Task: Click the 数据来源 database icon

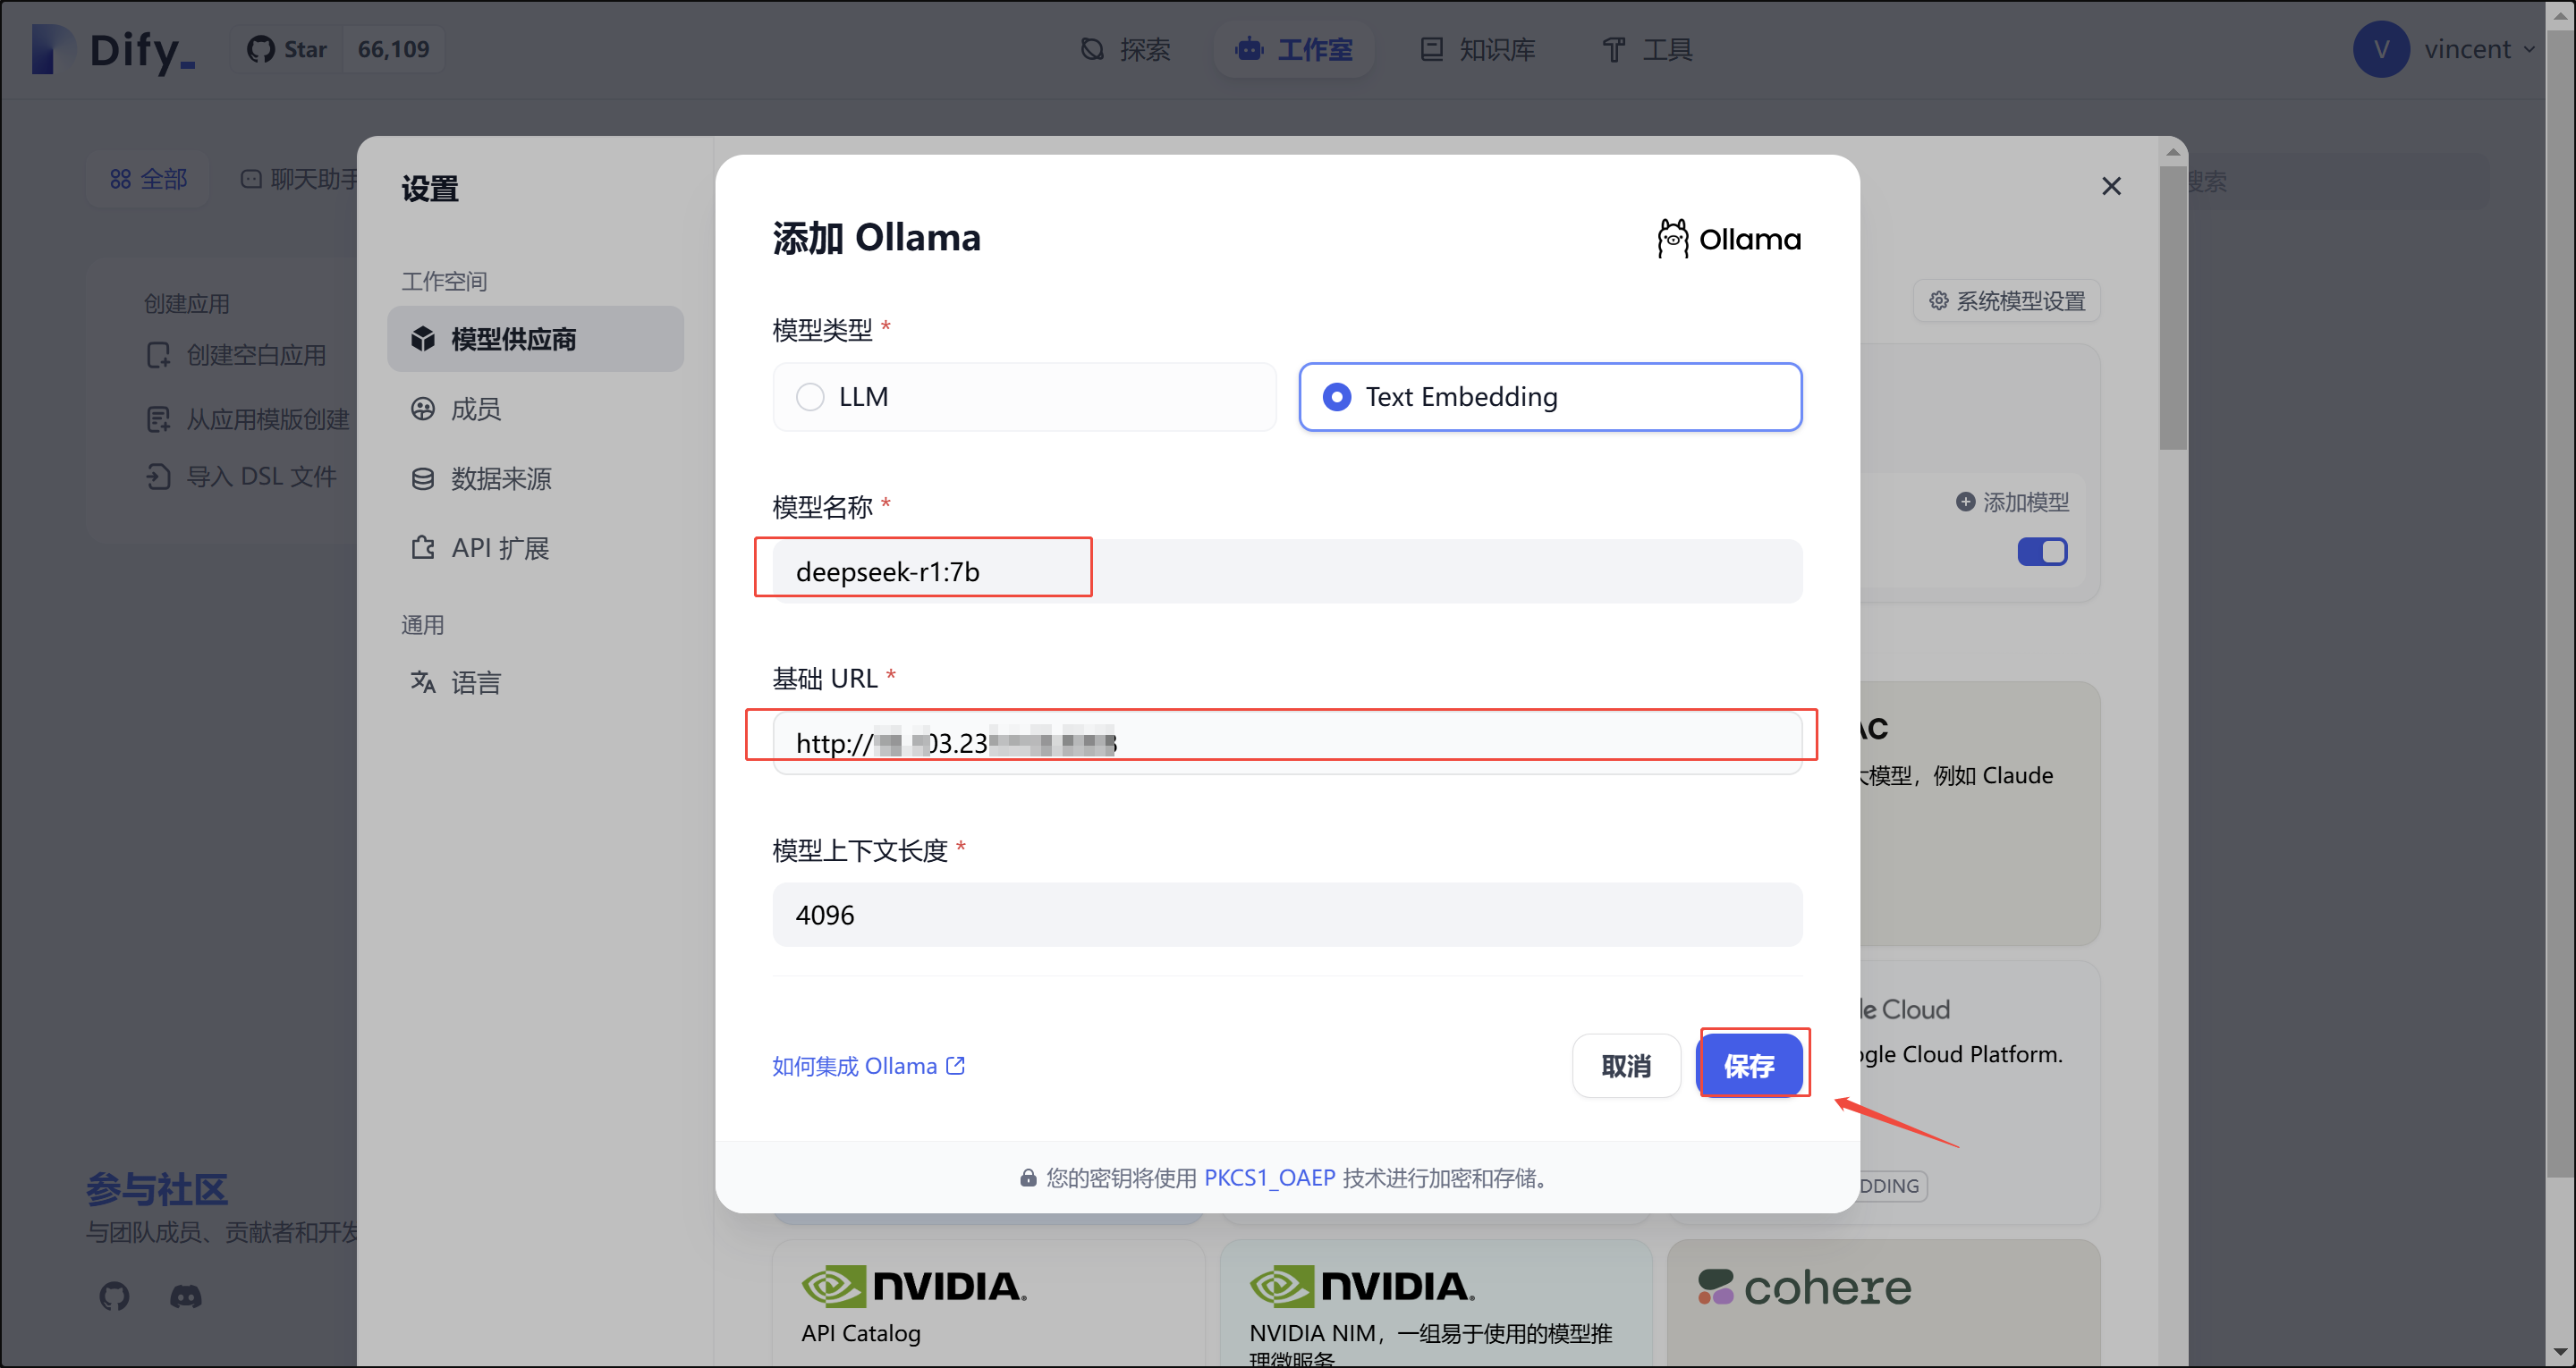Action: (x=423, y=478)
